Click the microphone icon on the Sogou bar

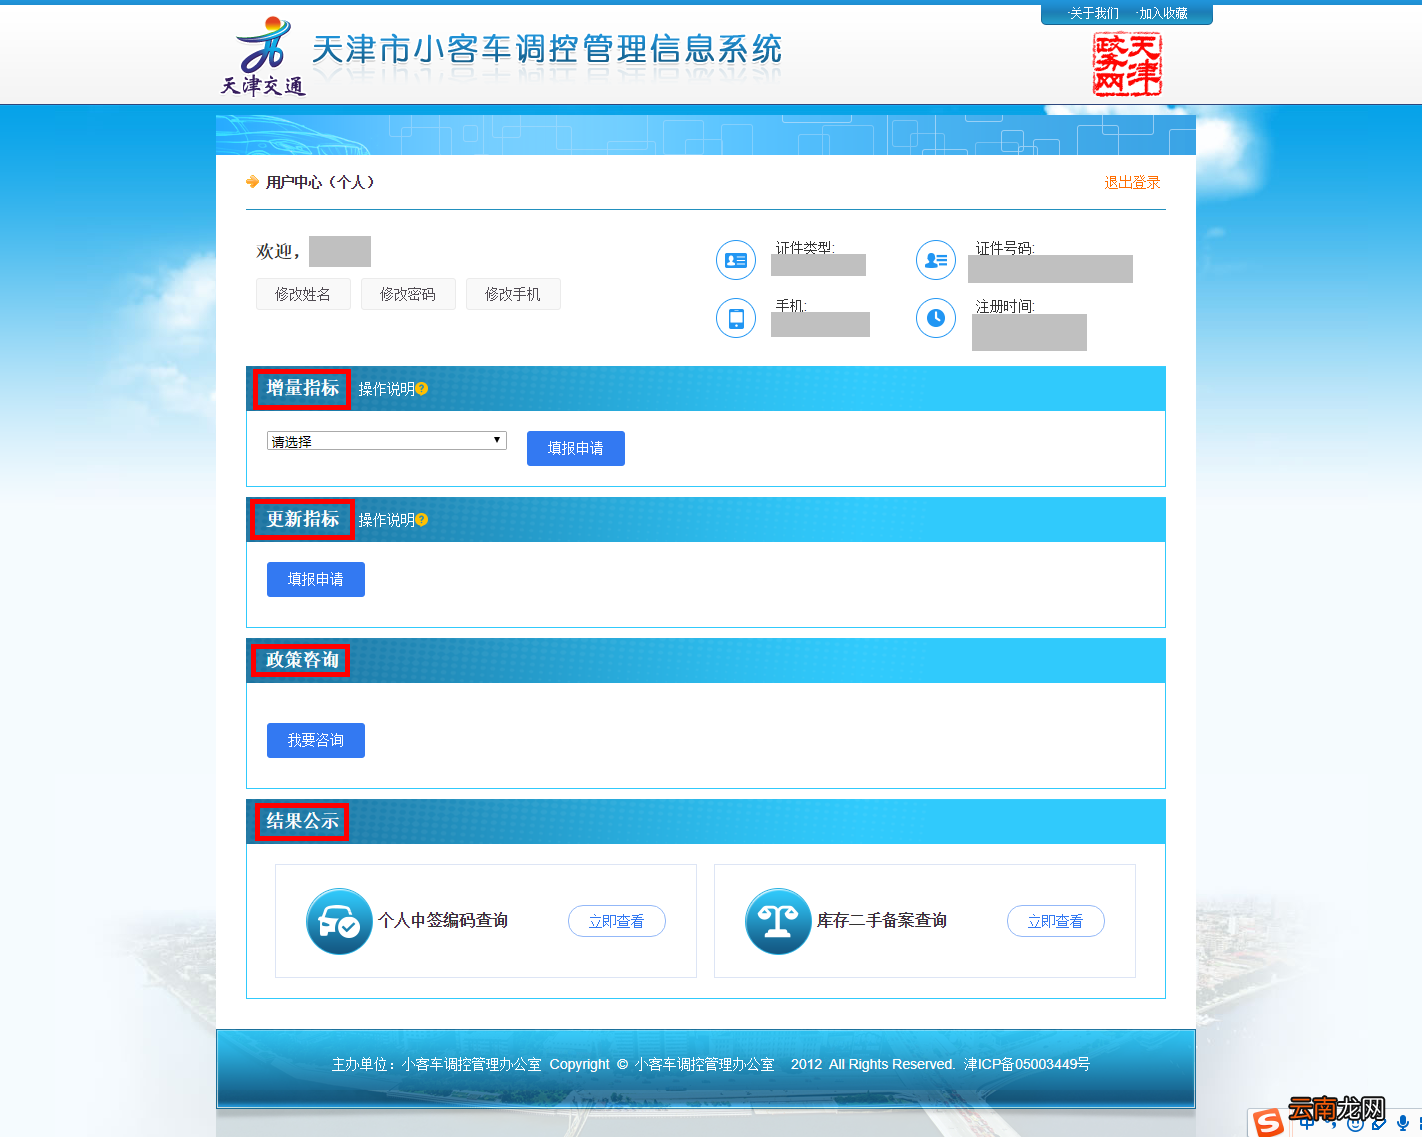coord(1403,1124)
